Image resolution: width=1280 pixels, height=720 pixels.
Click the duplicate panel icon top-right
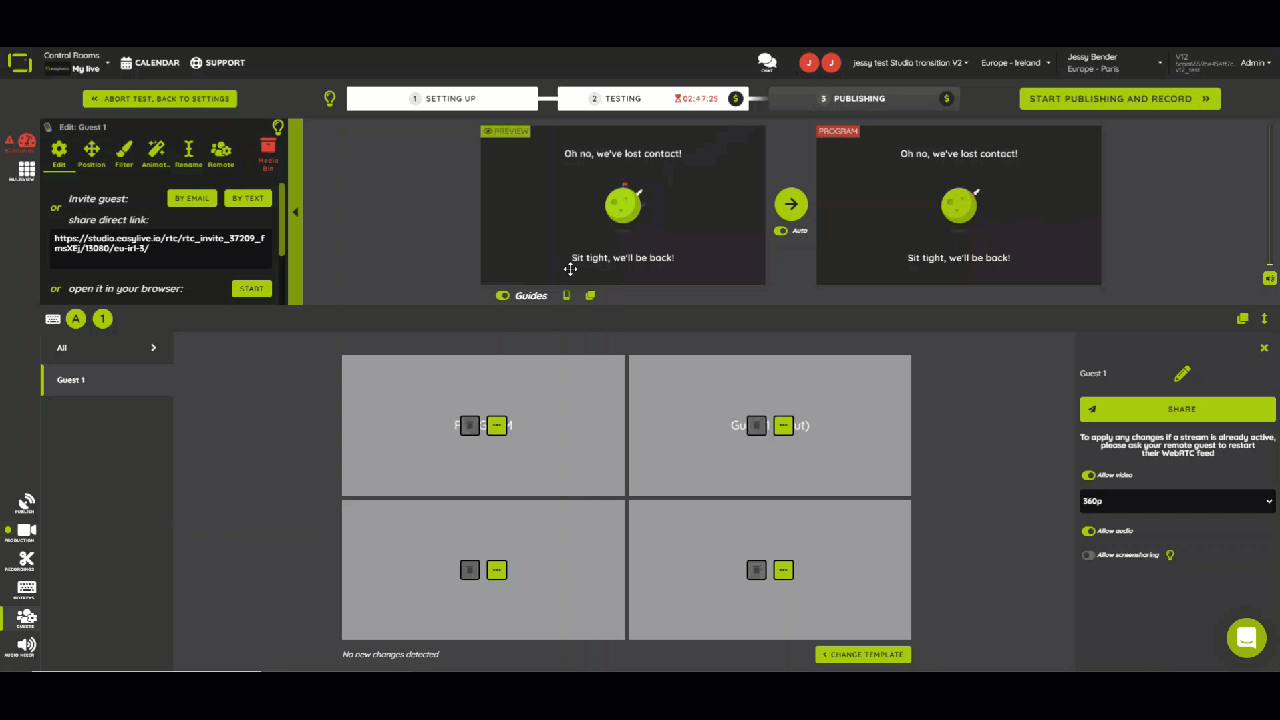(x=1242, y=318)
